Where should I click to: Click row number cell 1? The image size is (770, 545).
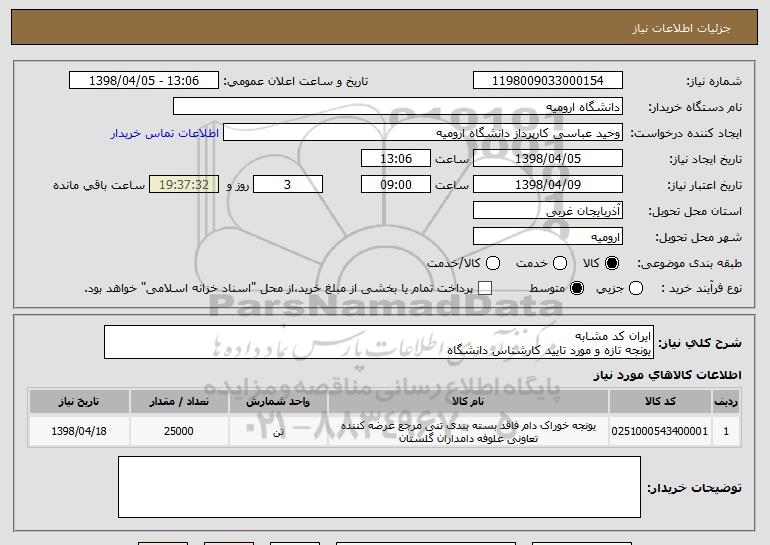click(726, 431)
